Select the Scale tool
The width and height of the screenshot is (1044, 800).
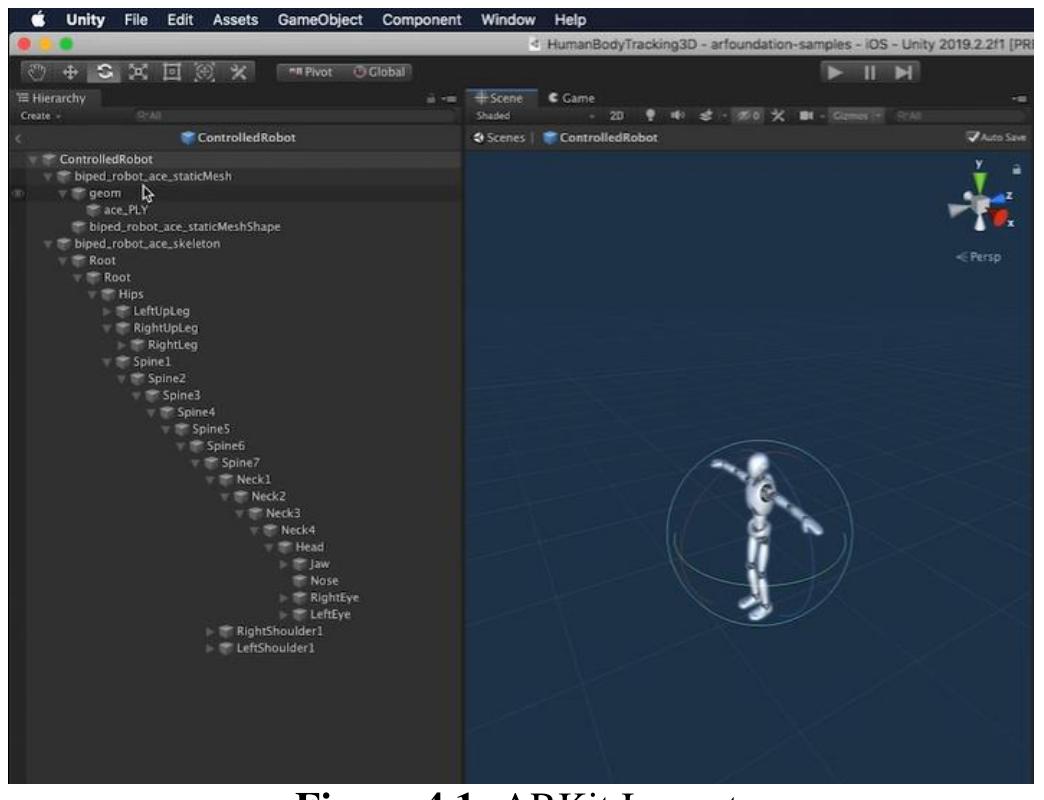(x=138, y=72)
